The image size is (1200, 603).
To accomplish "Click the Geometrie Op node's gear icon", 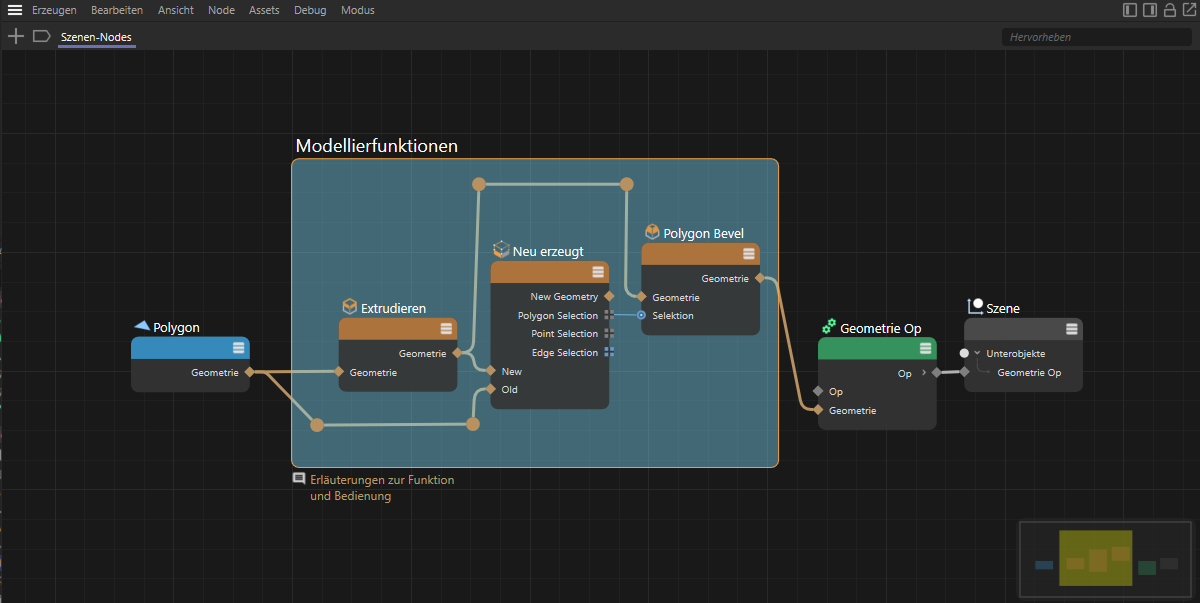I will click(829, 326).
